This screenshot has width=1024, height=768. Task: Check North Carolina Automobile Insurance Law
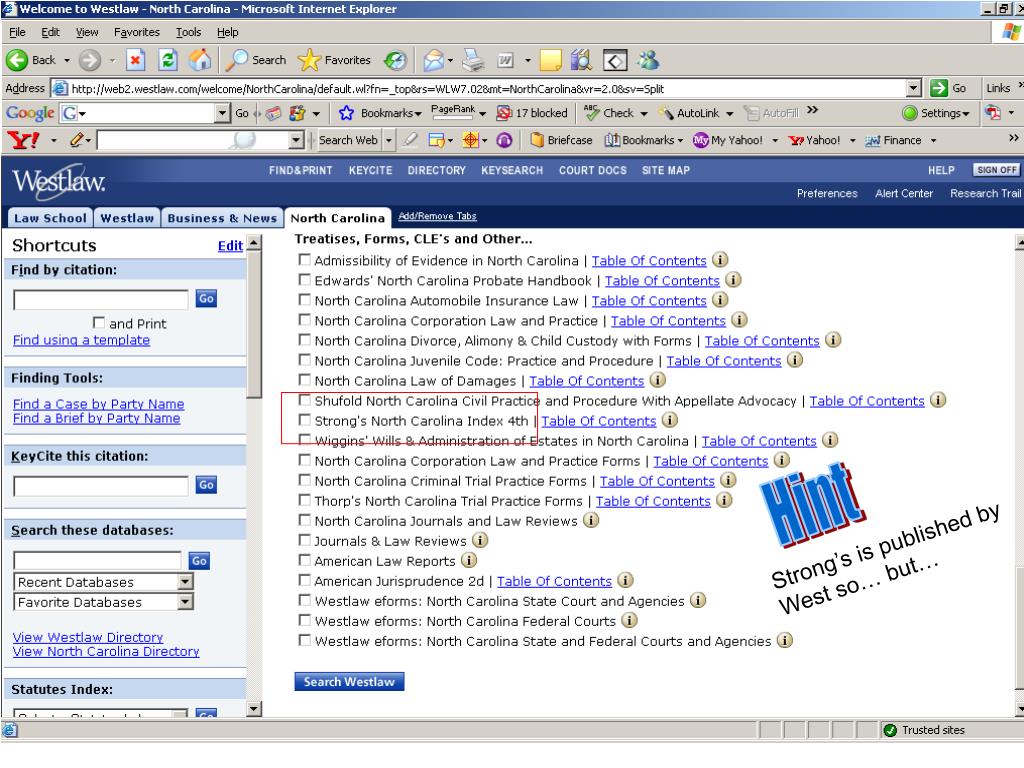pyautogui.click(x=304, y=300)
